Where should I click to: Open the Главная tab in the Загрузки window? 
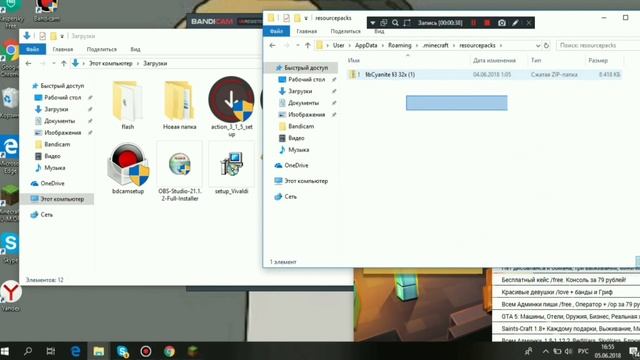click(x=63, y=49)
